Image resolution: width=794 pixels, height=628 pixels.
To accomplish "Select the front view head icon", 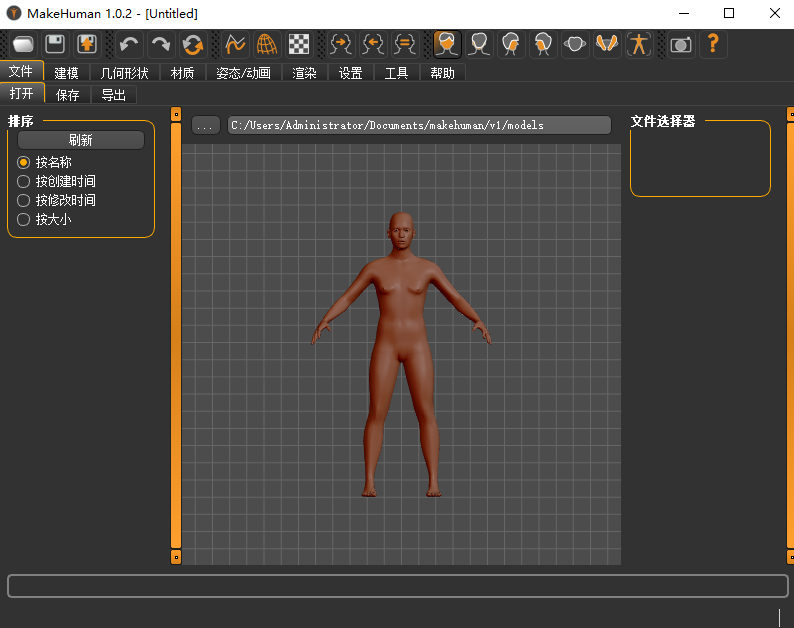I will click(447, 45).
